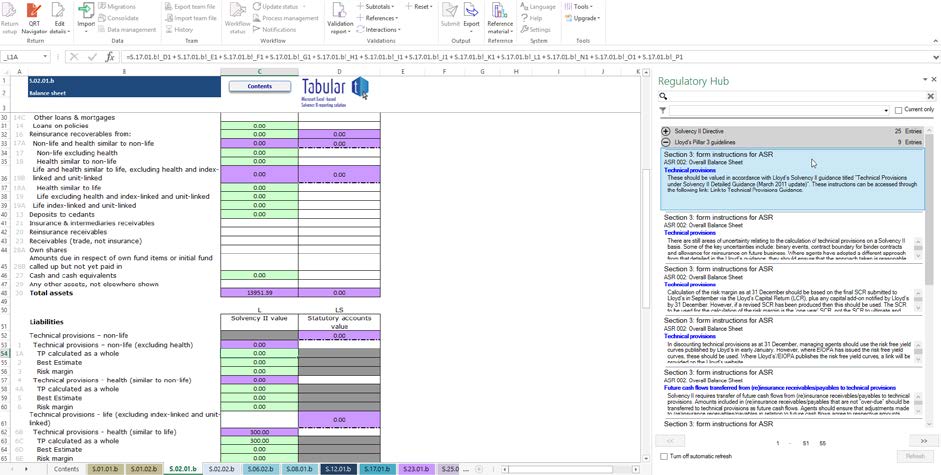Click the formula bar cancel X icon

[x=74, y=57]
